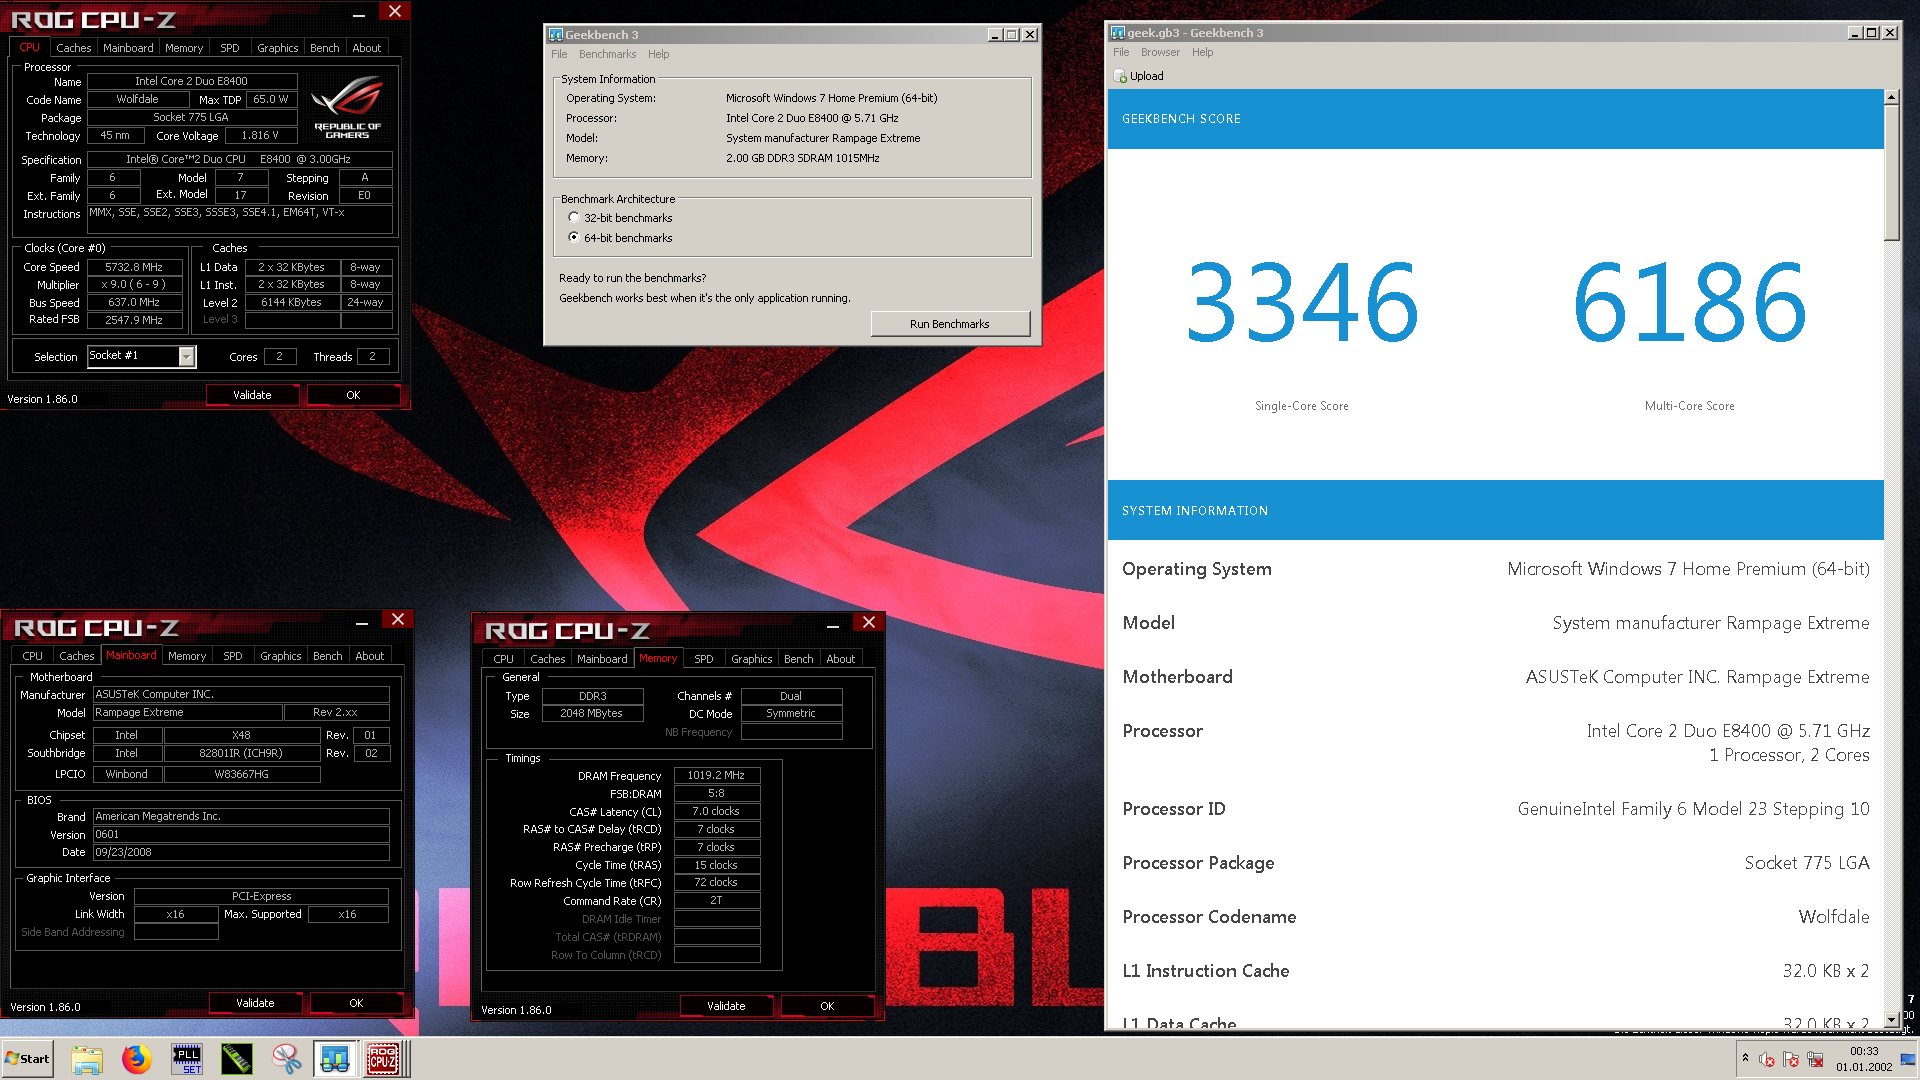
Task: Open the PLL SET tool taskbar icon
Action: [187, 1059]
